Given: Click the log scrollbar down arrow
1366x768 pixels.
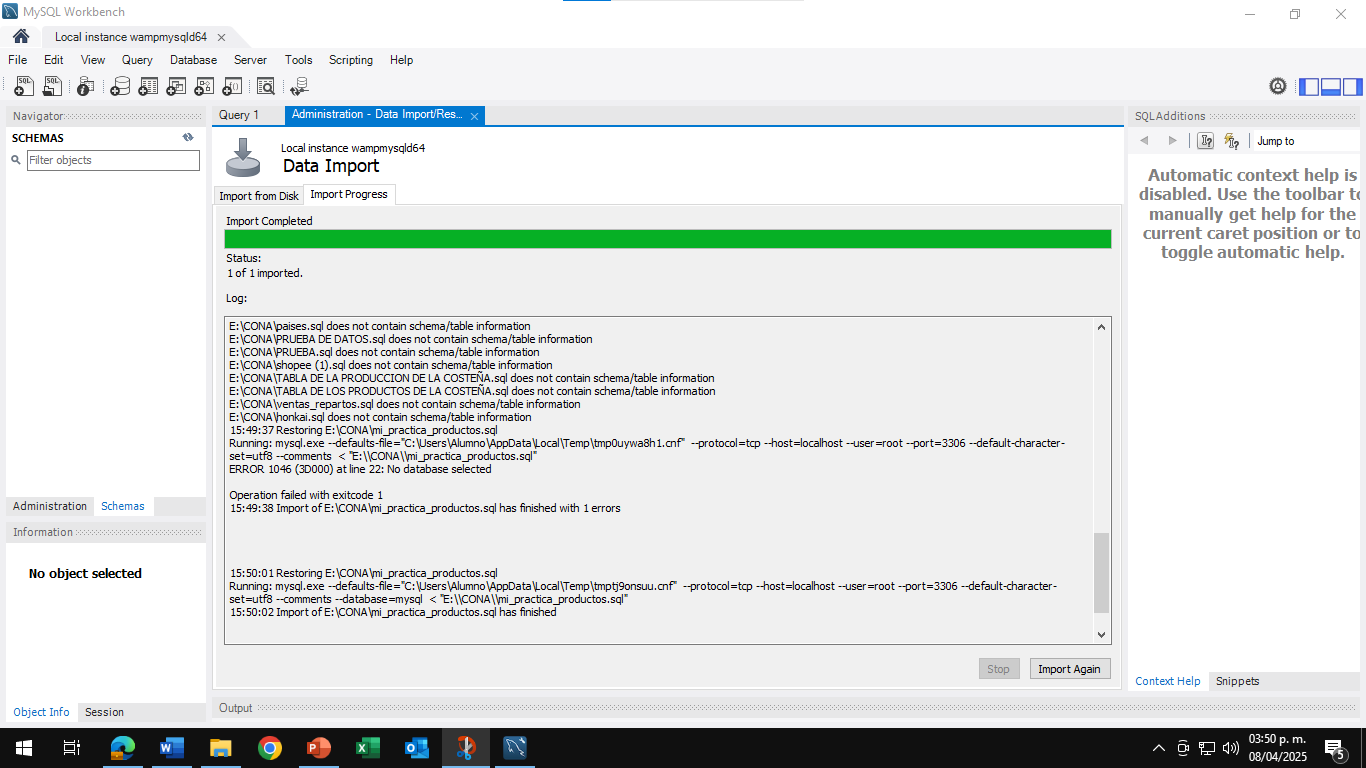Looking at the screenshot, I should coord(1102,635).
